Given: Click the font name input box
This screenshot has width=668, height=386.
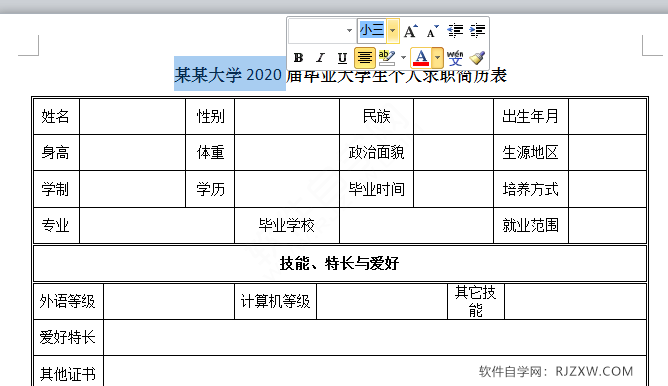Looking at the screenshot, I should pyautogui.click(x=317, y=31).
